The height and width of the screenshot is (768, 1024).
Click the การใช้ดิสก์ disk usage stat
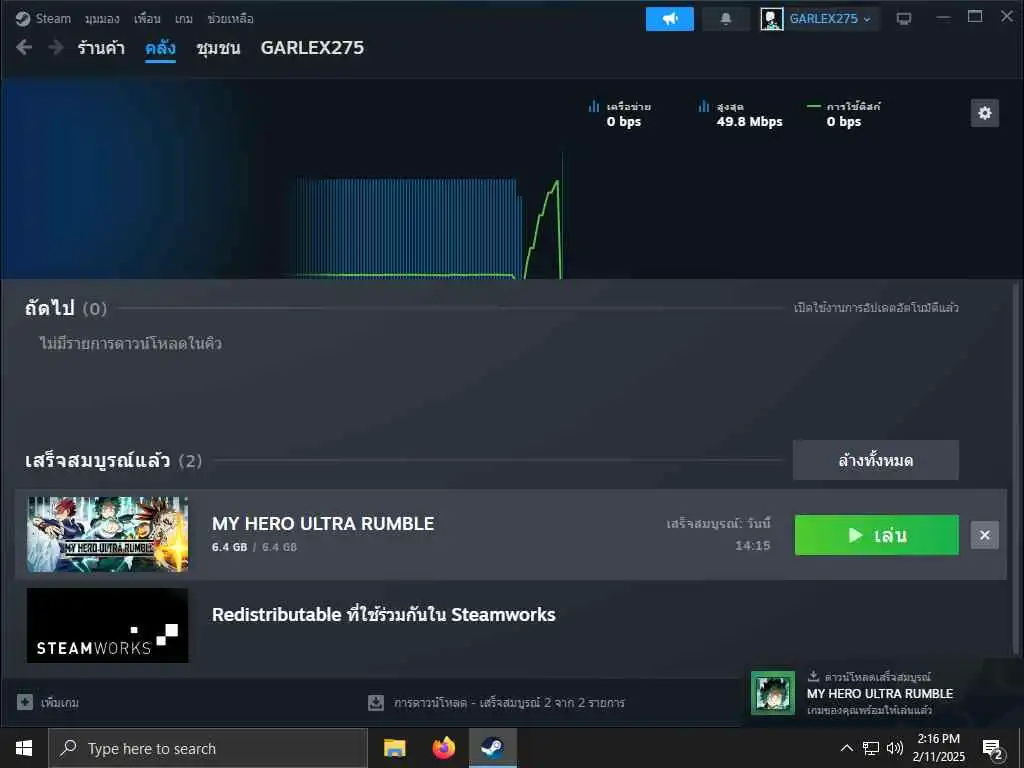(844, 114)
